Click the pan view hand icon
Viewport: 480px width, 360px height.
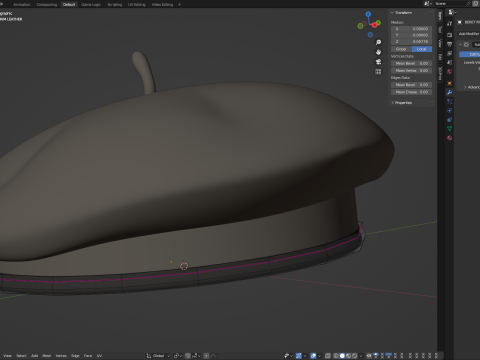[x=378, y=52]
